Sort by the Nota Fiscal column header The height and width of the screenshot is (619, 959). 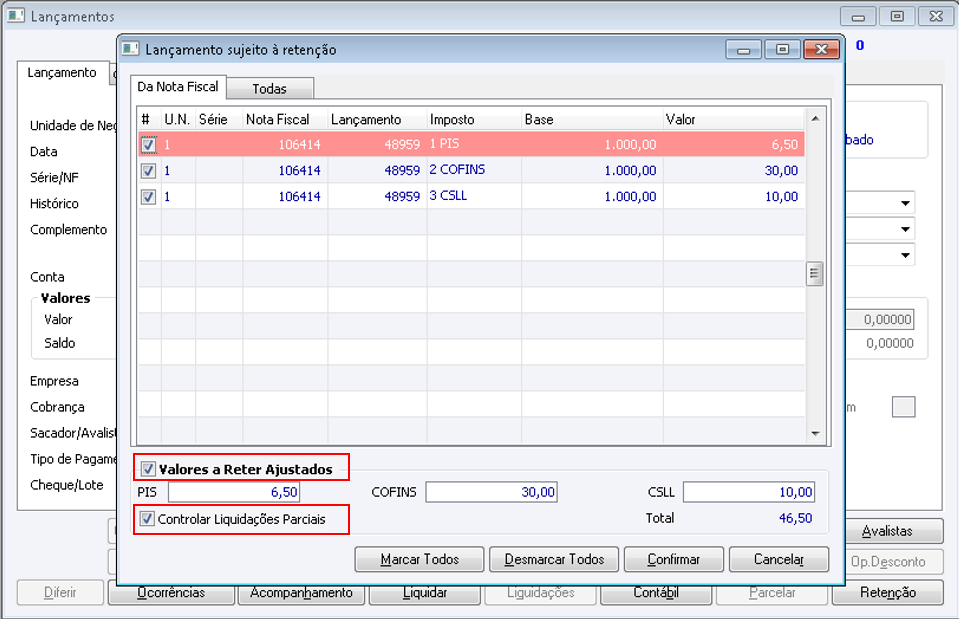285,120
